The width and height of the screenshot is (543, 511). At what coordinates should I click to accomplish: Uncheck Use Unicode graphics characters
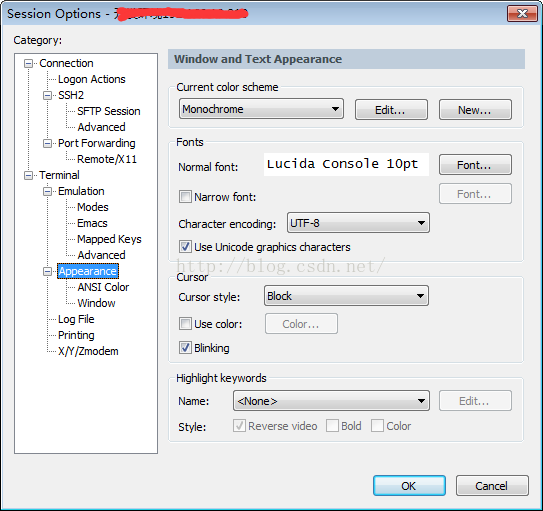tap(185, 247)
